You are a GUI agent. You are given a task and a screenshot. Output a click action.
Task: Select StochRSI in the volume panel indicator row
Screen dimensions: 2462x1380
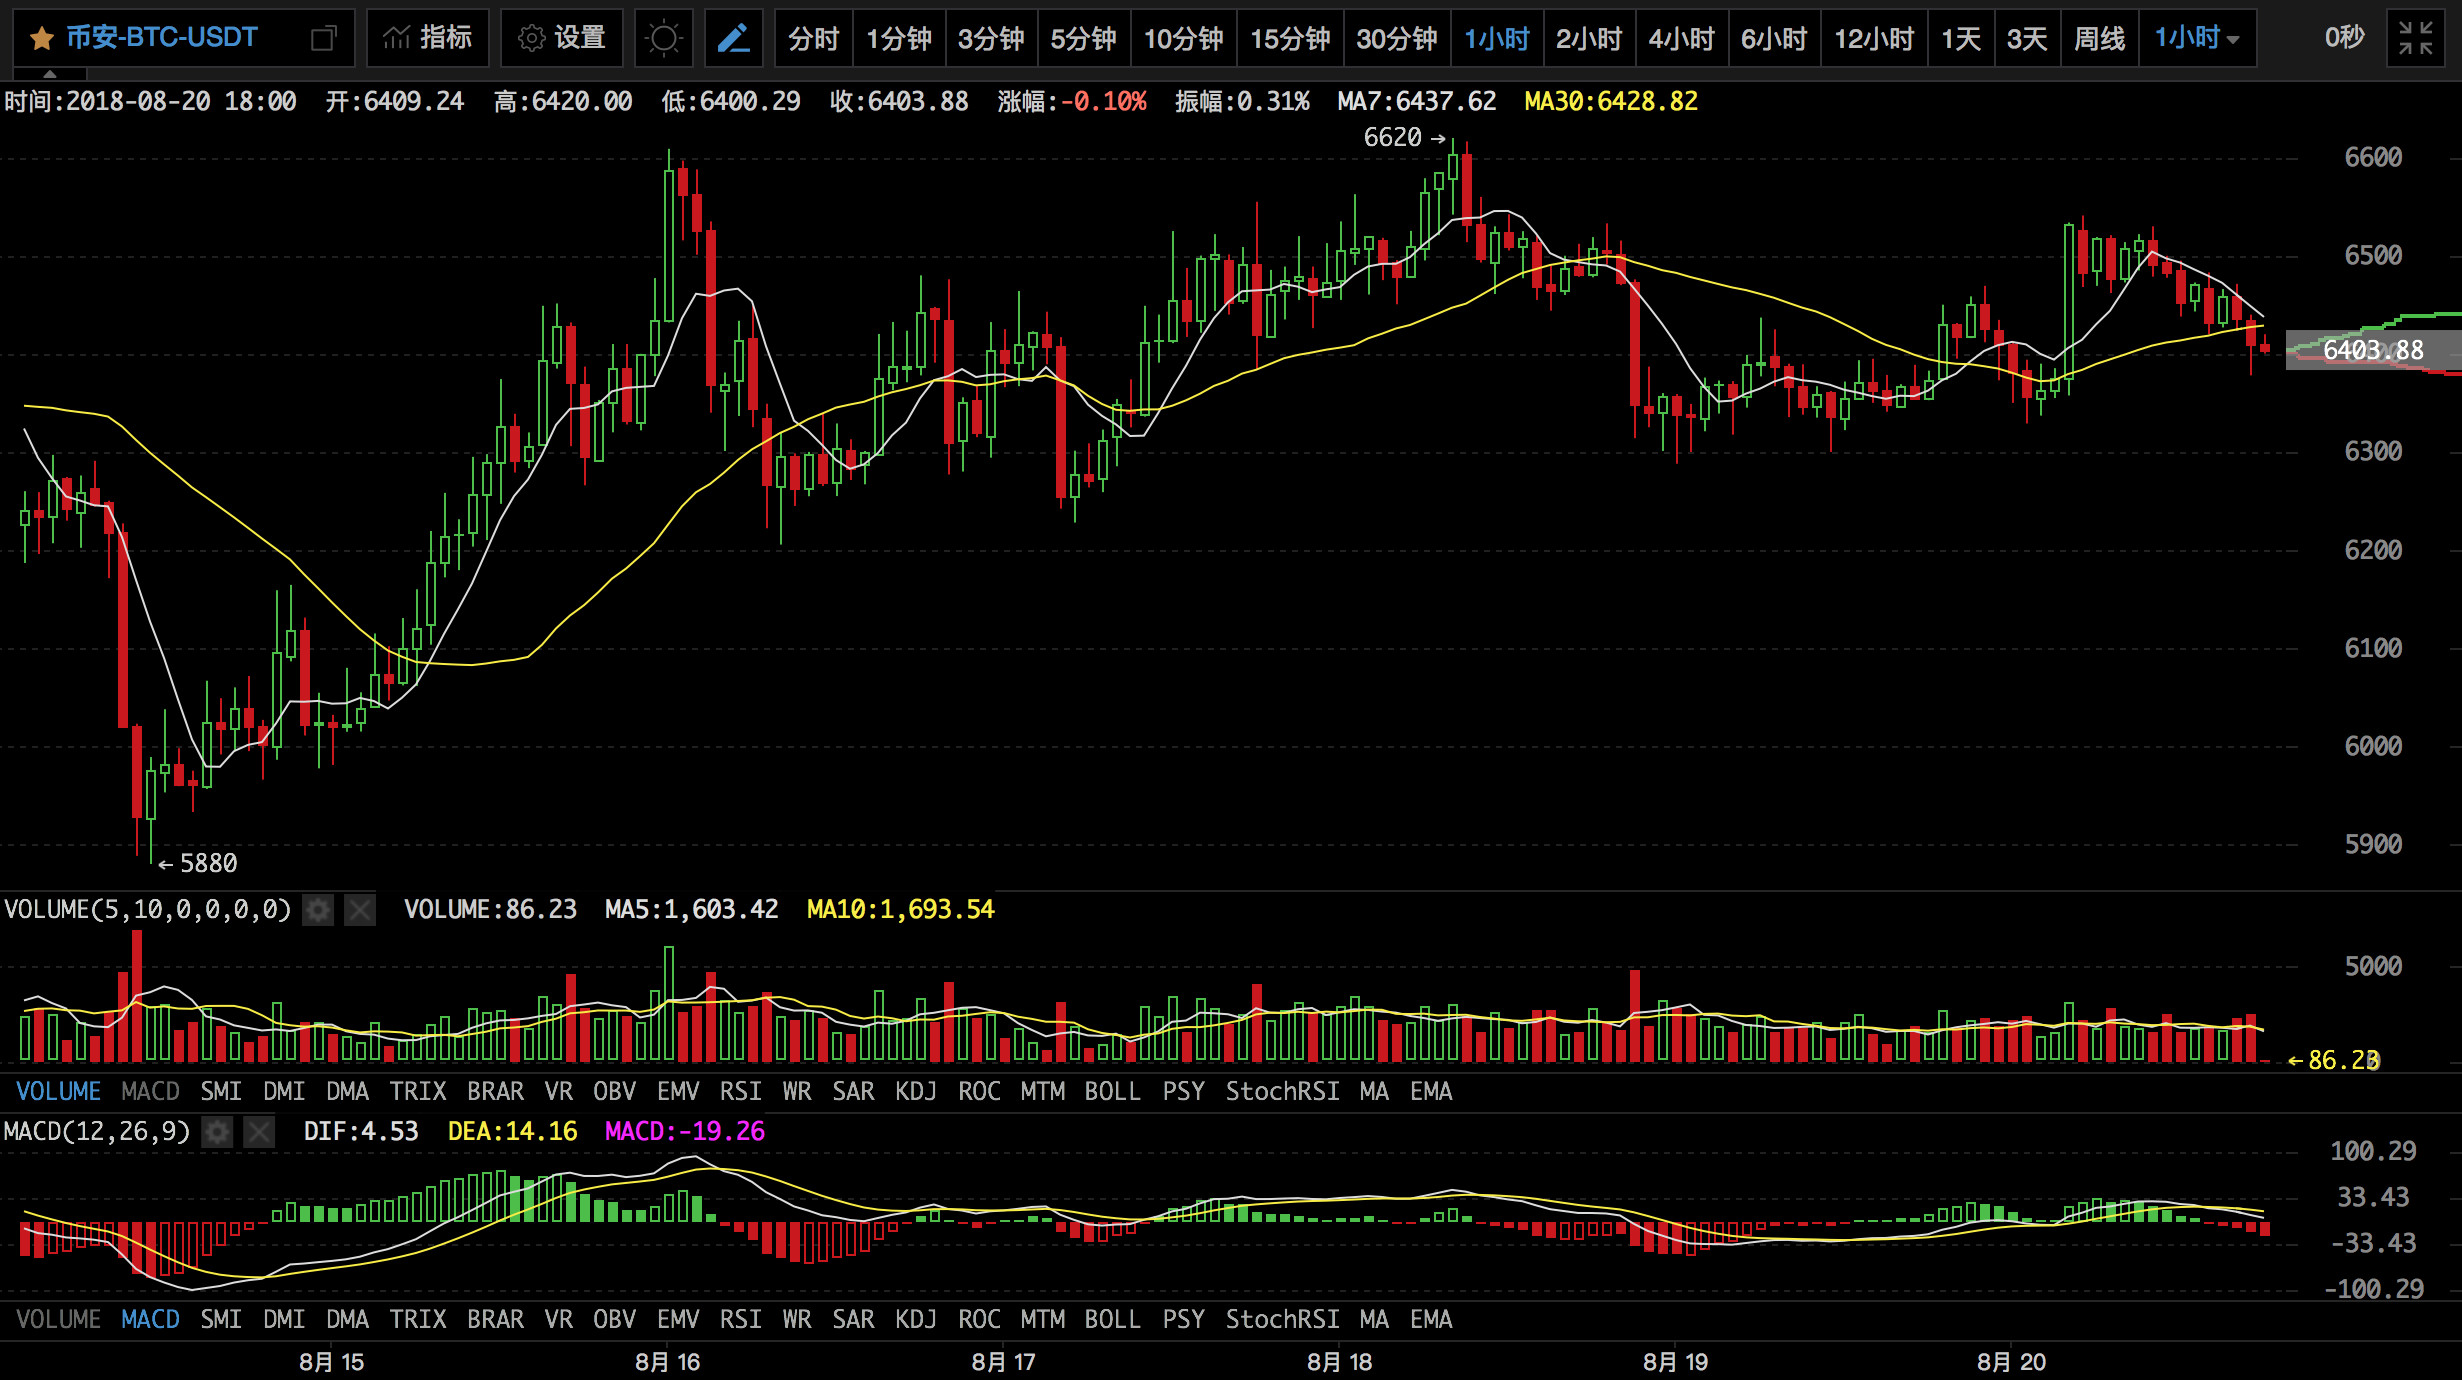tap(1283, 1091)
